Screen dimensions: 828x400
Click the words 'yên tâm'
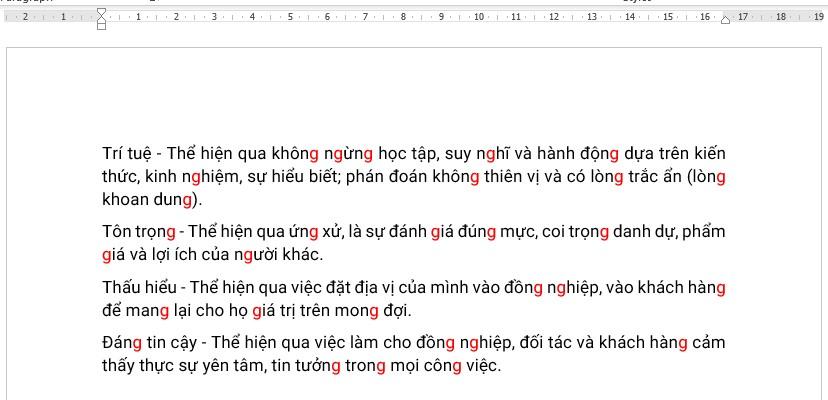233,367
